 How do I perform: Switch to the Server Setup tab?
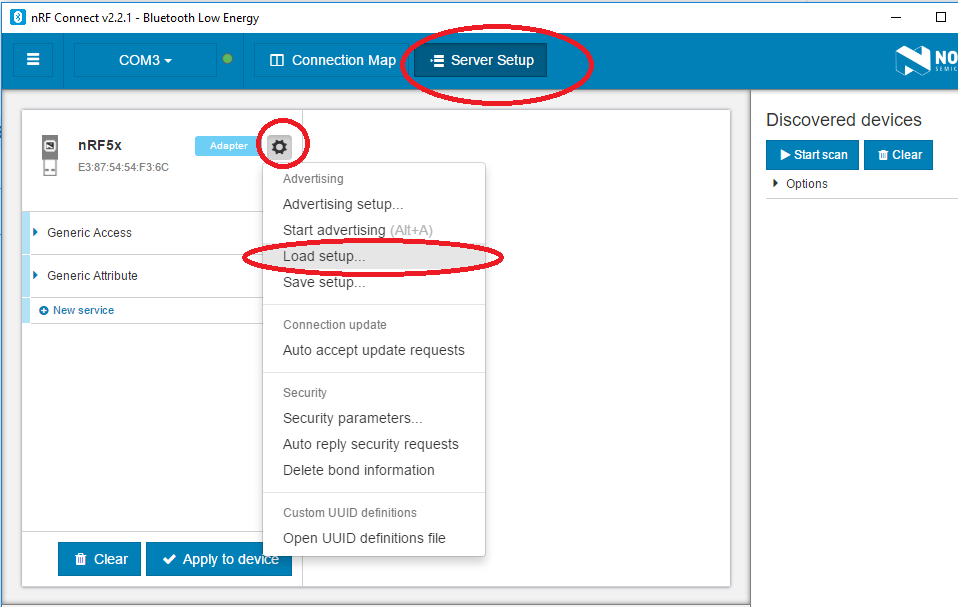point(481,60)
